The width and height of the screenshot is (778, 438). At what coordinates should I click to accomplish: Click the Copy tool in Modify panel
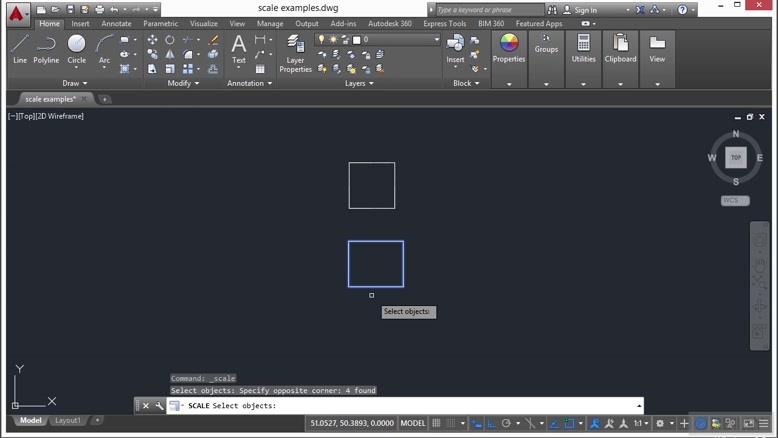pos(152,54)
